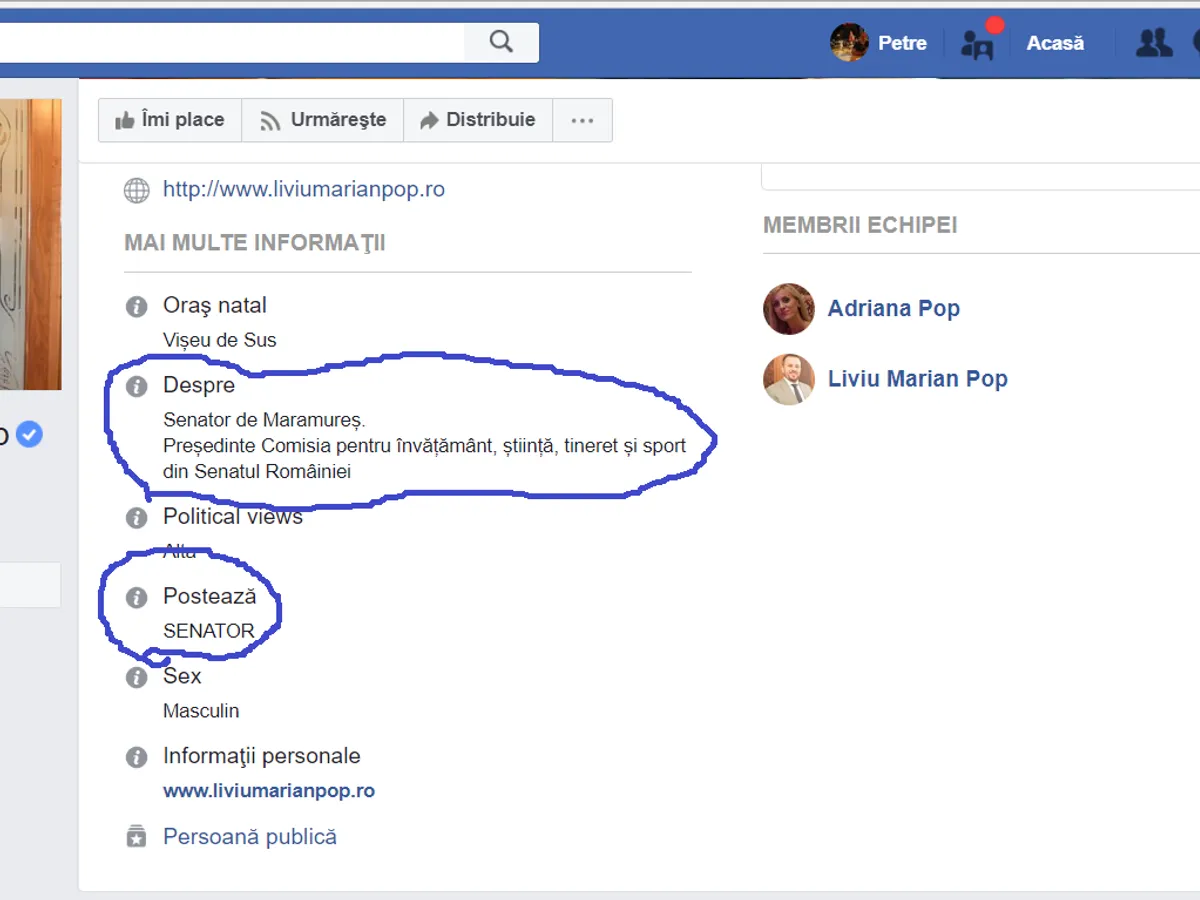Click info icon next to Sex
The image size is (1200, 900).
coord(137,677)
